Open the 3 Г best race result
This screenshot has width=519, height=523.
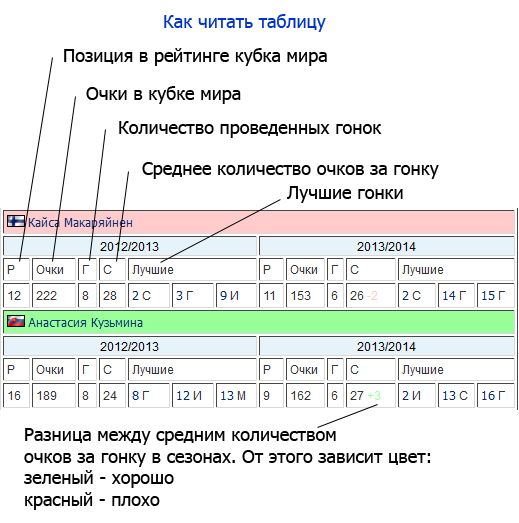click(x=184, y=296)
